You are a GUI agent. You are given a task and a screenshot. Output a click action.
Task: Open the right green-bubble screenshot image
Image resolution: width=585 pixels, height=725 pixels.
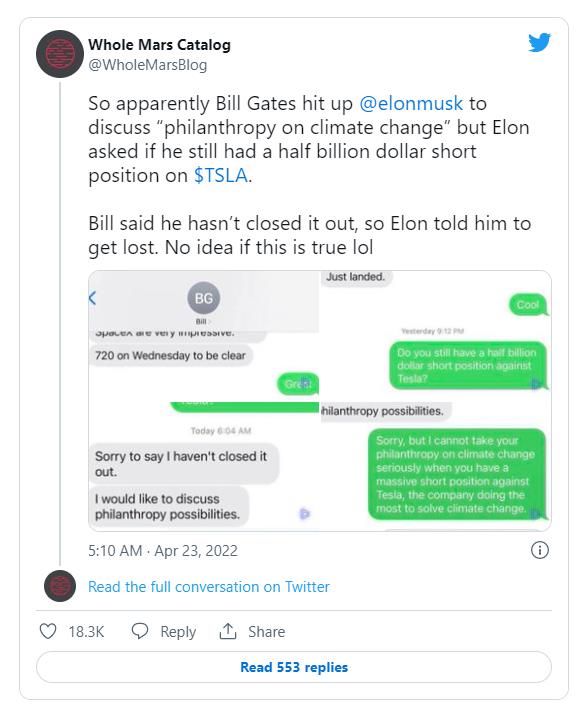tap(436, 400)
